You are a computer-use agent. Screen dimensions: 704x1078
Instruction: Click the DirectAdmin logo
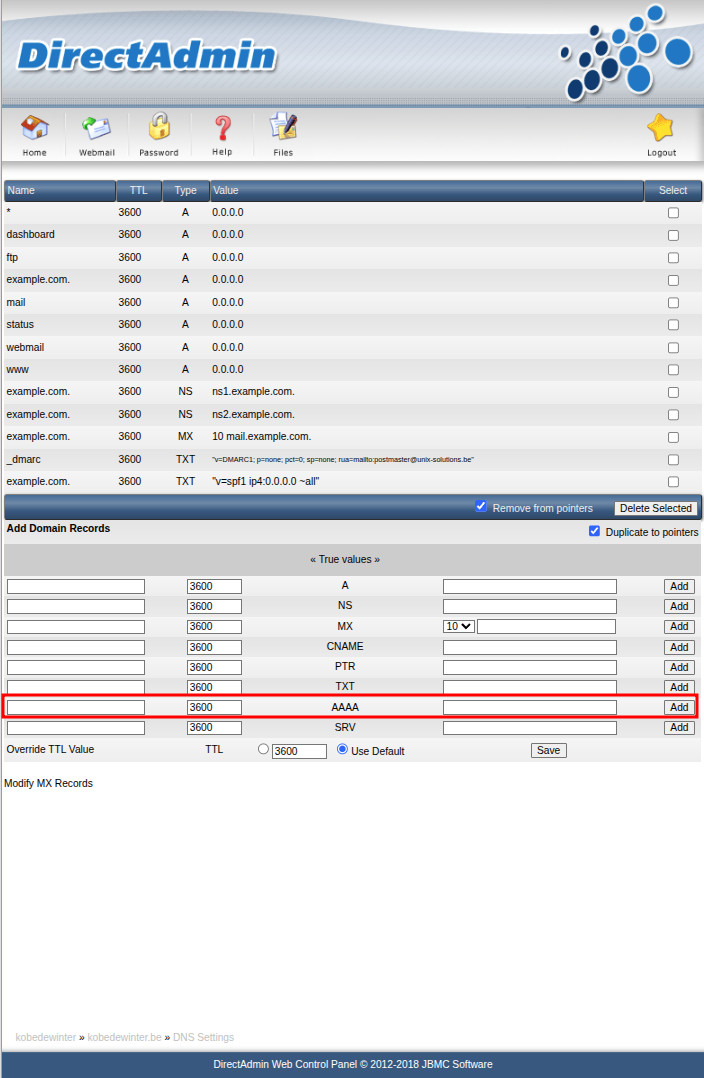146,56
